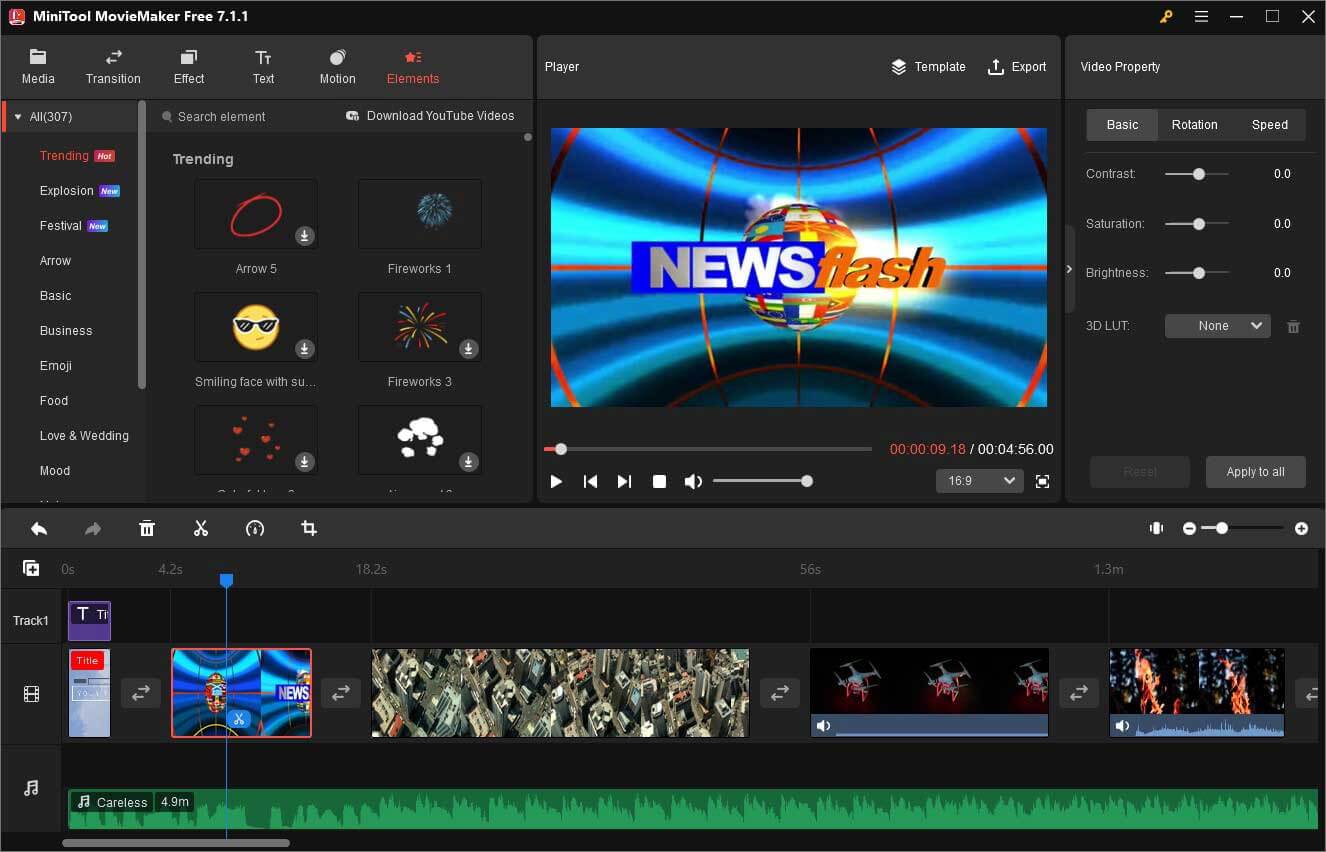Open the Text tab
Screen dimensions: 1326x852
[x=263, y=67]
